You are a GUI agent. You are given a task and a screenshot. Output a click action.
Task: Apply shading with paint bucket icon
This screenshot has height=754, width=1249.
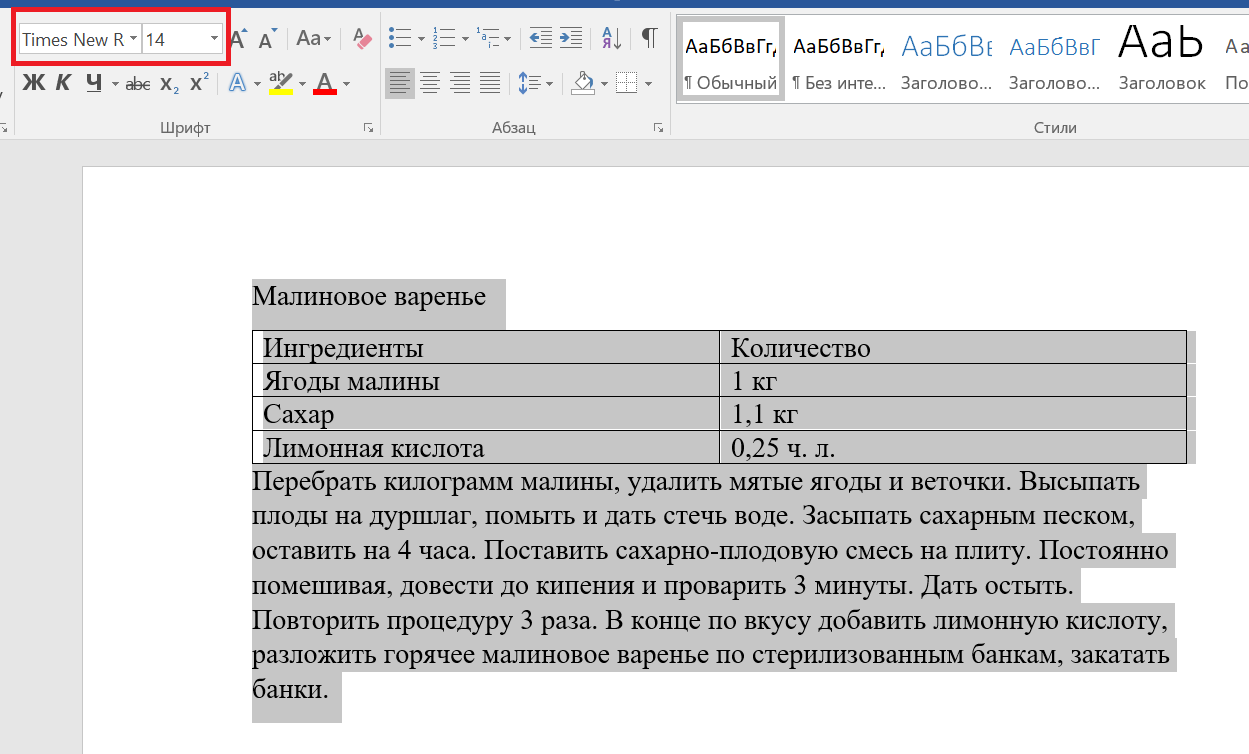pyautogui.click(x=582, y=83)
